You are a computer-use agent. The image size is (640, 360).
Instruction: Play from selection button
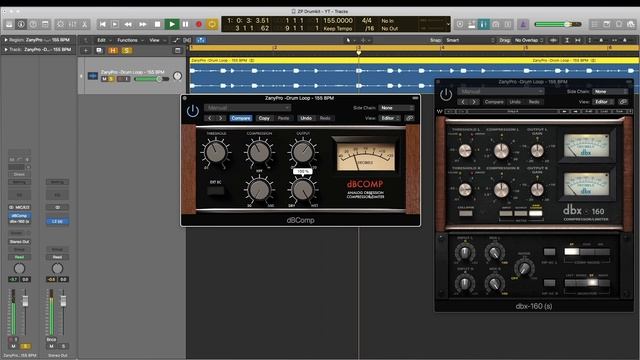click(115, 24)
